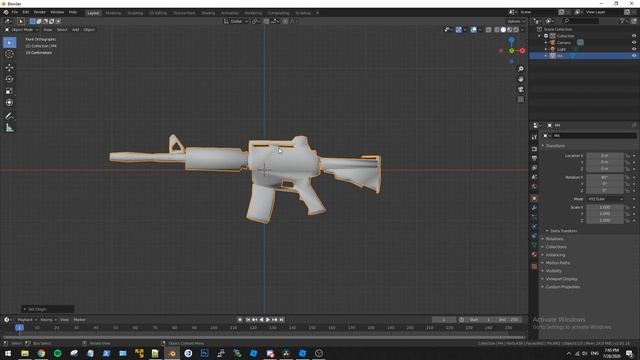Open the Output properties tab

[534, 158]
